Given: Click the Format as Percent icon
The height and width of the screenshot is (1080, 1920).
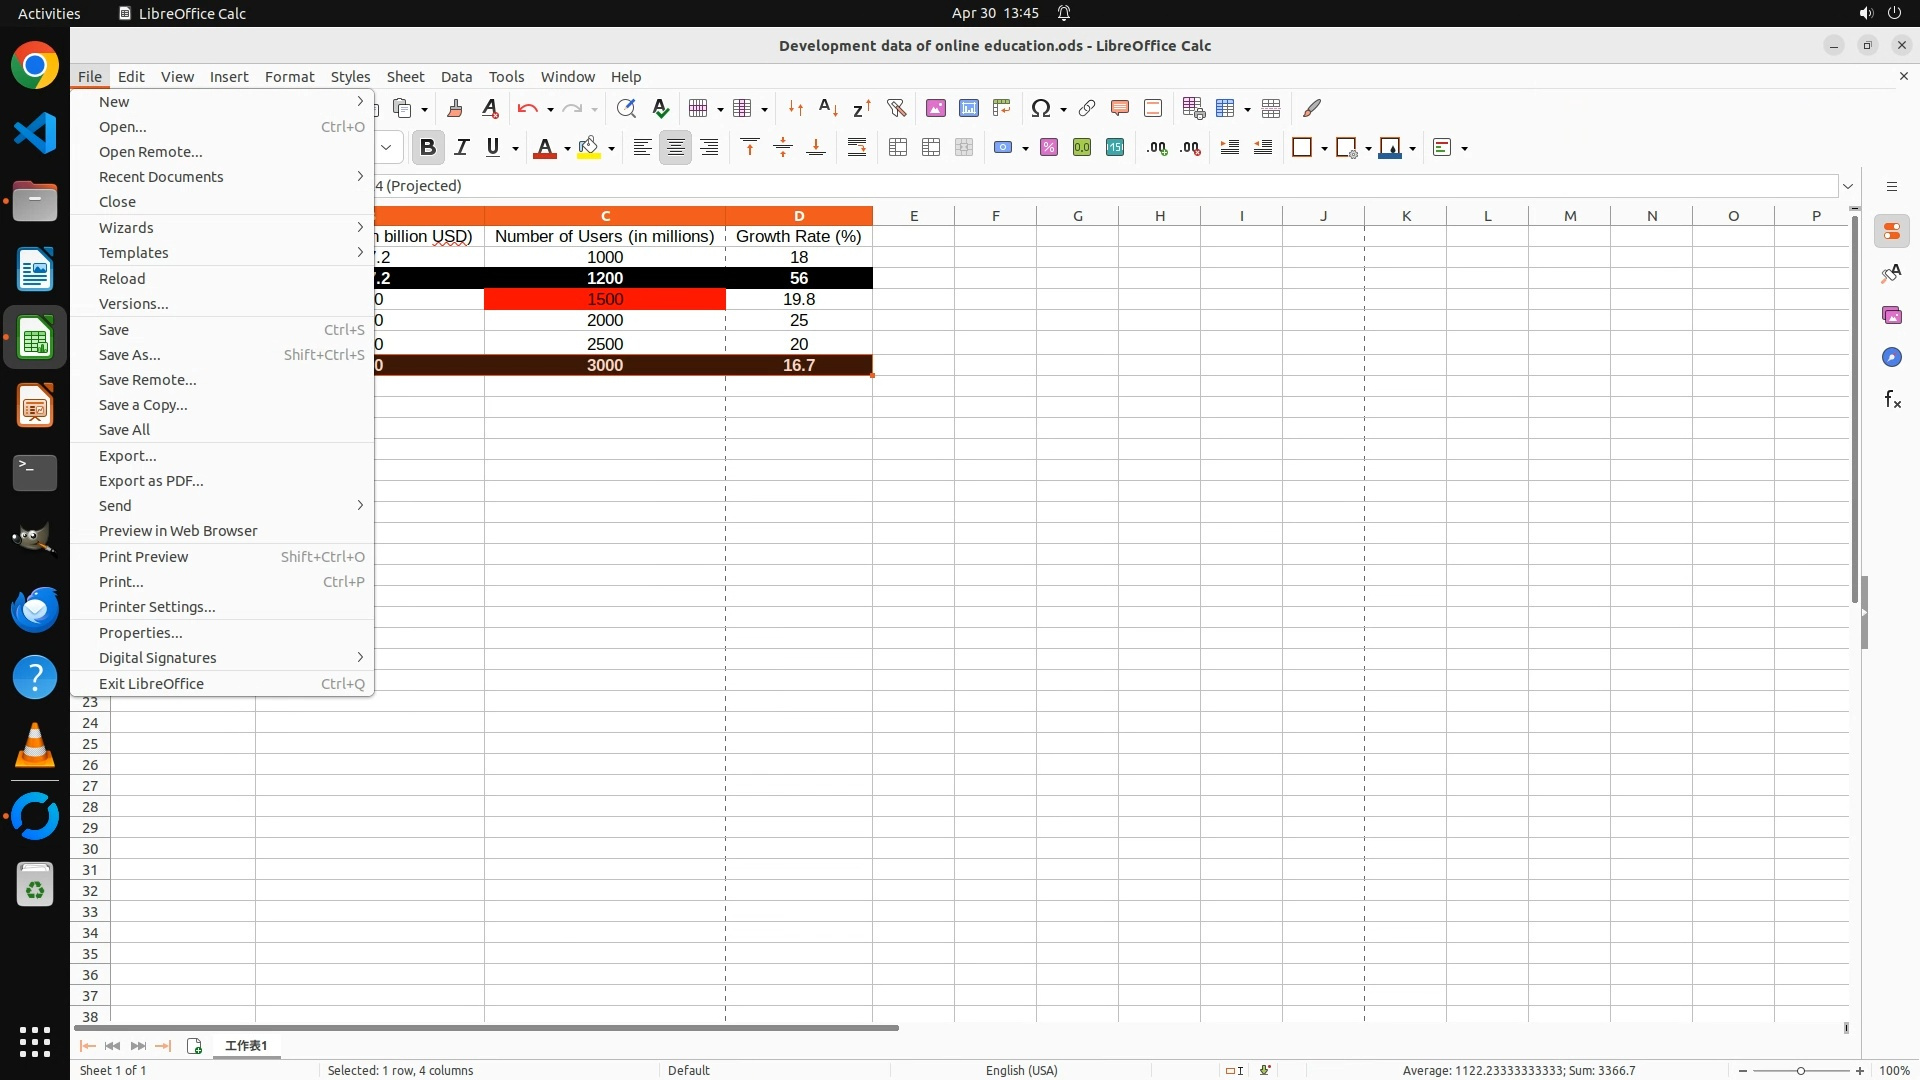Looking at the screenshot, I should [1049, 148].
